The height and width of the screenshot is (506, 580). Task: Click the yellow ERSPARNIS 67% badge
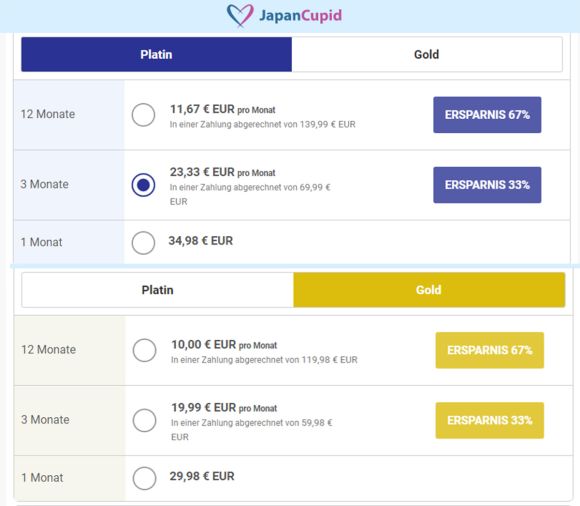point(490,350)
